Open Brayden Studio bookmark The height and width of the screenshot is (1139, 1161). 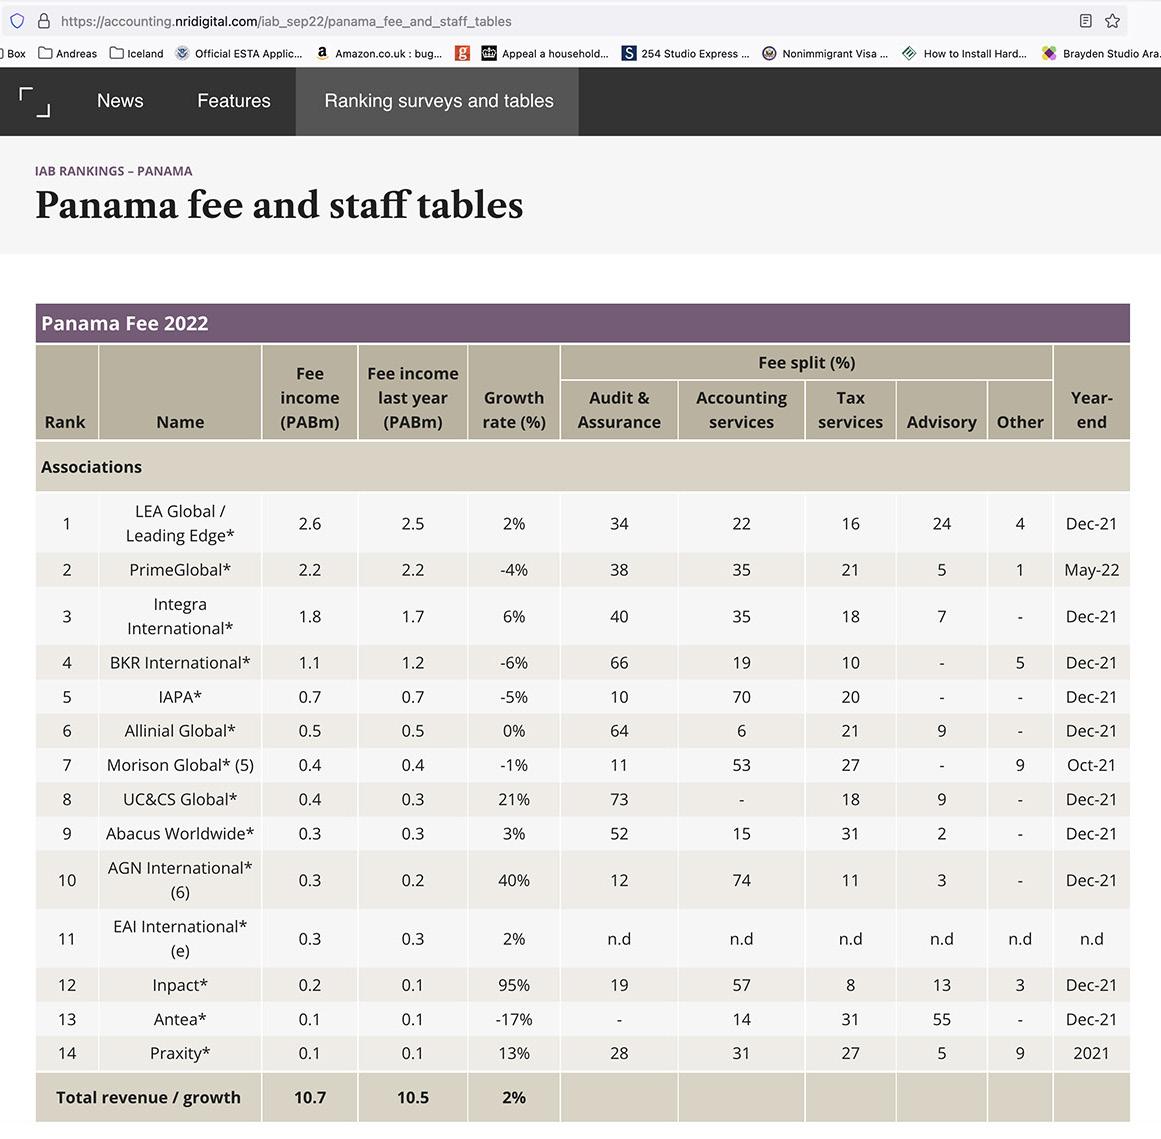[1101, 53]
